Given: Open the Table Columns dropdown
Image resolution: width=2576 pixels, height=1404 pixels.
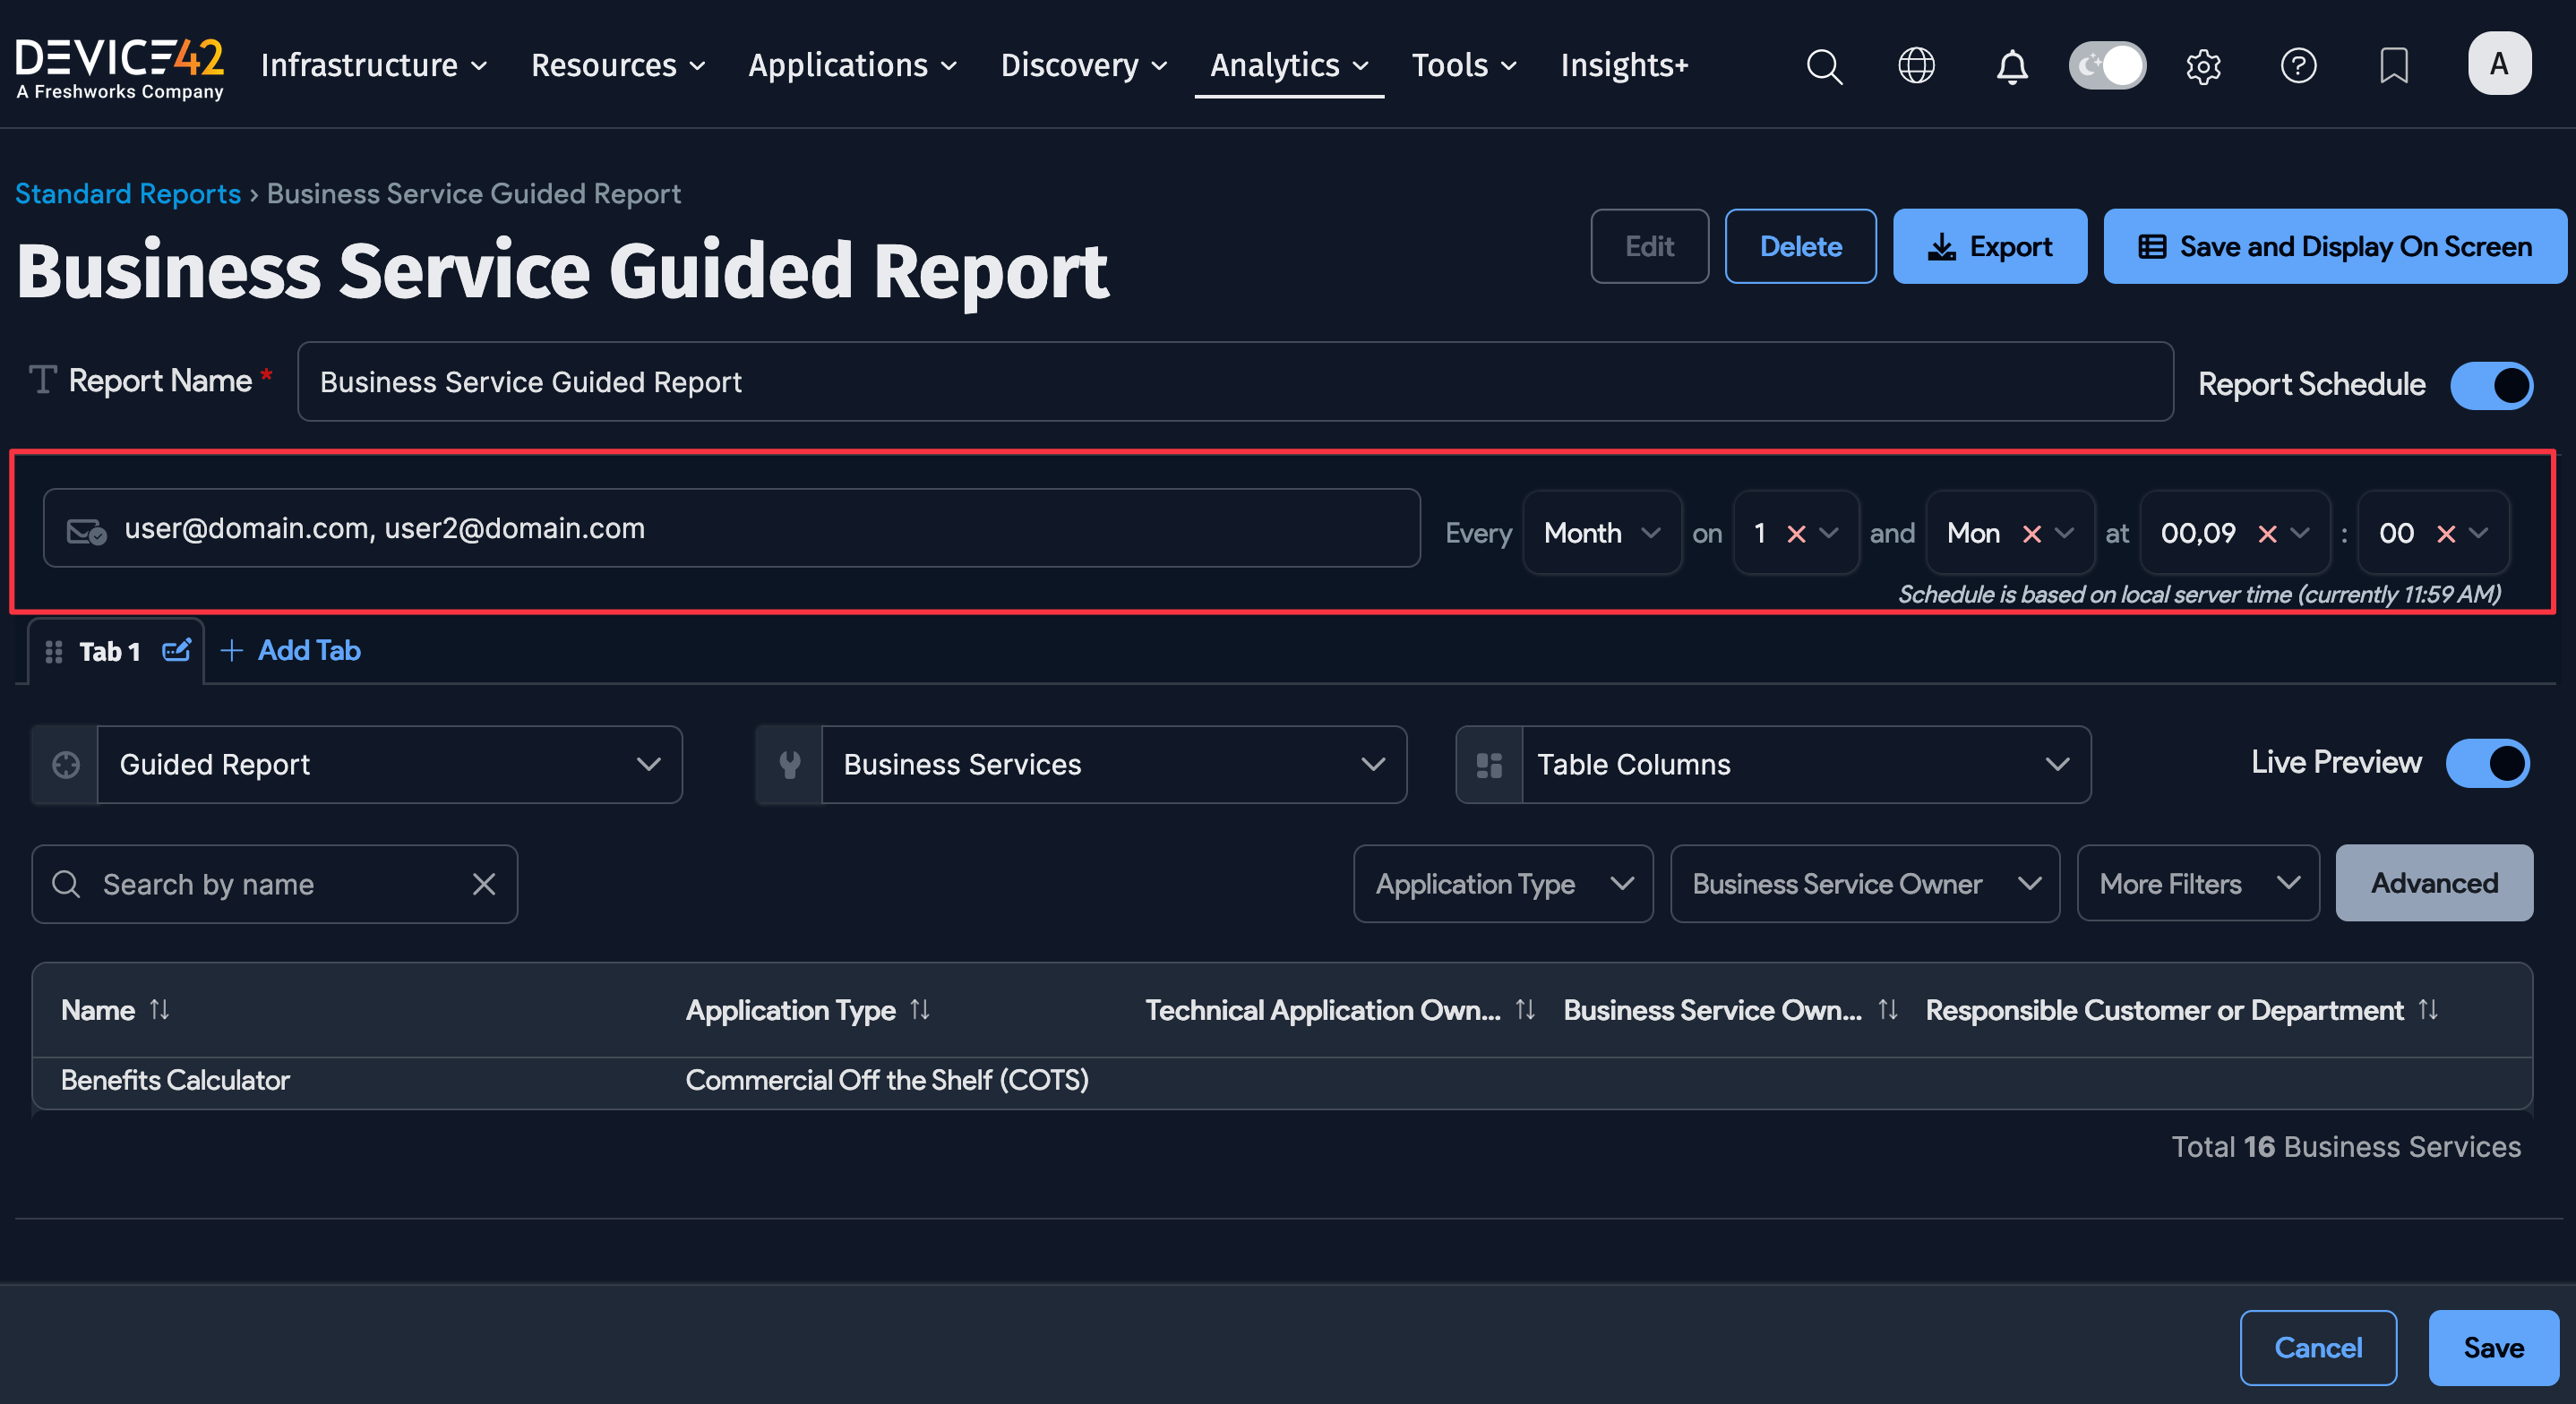Looking at the screenshot, I should [x=1805, y=765].
